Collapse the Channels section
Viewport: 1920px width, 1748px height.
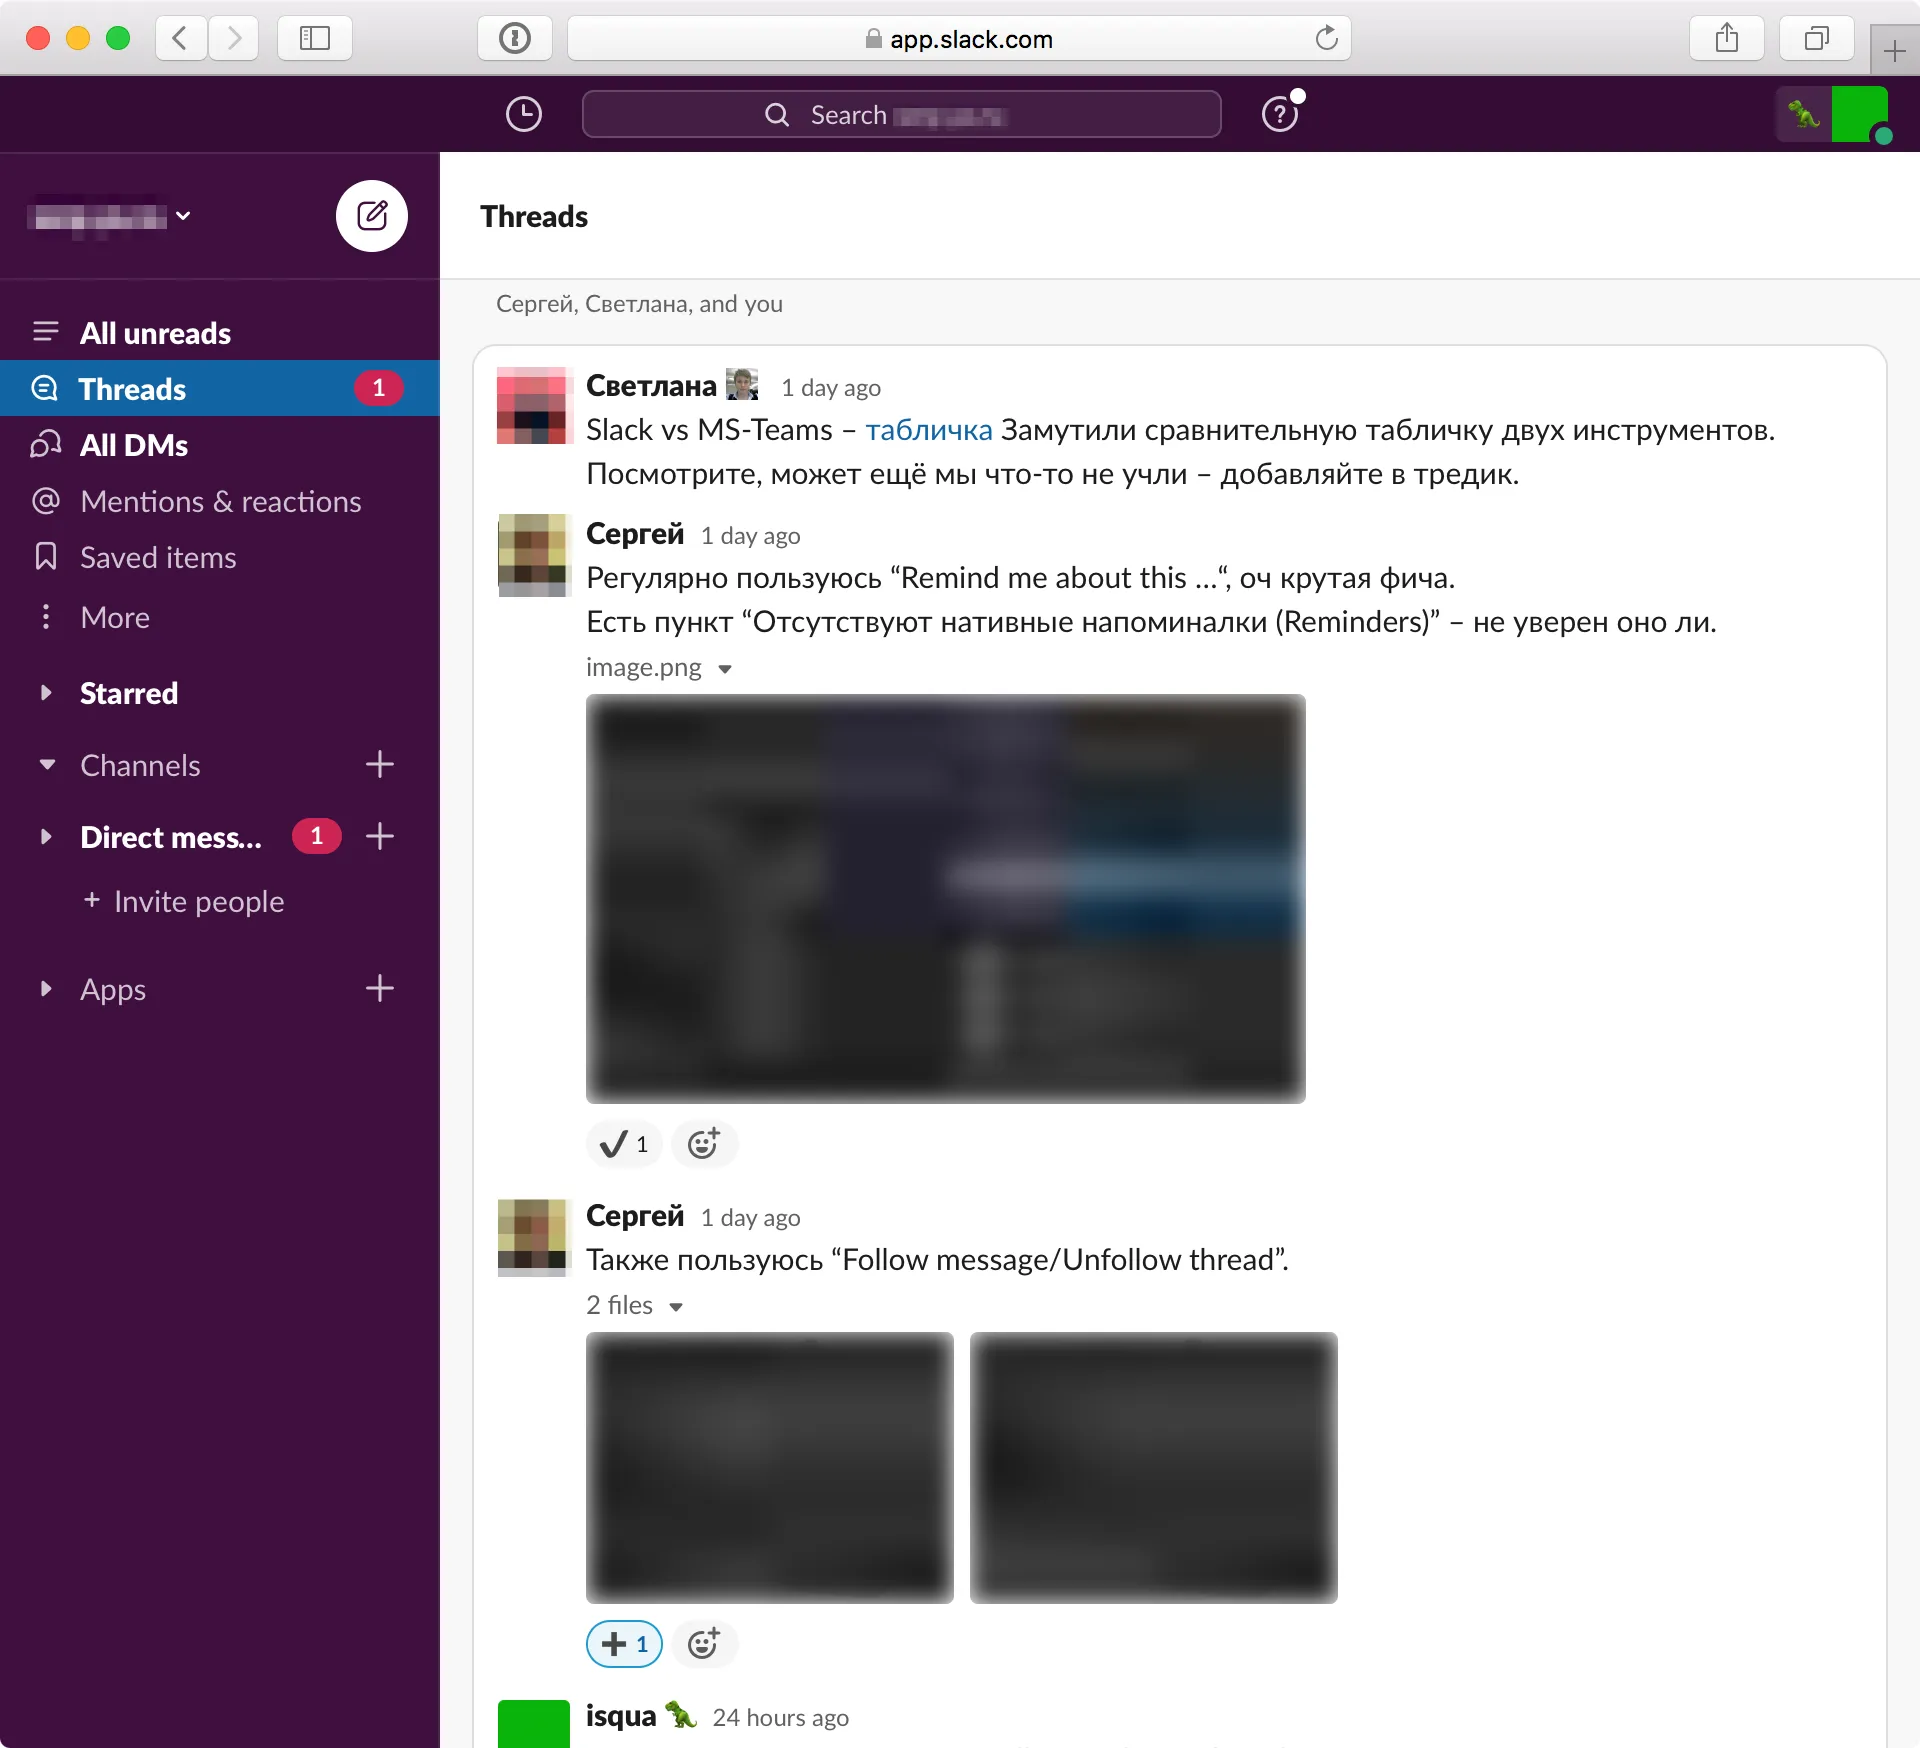(x=46, y=765)
